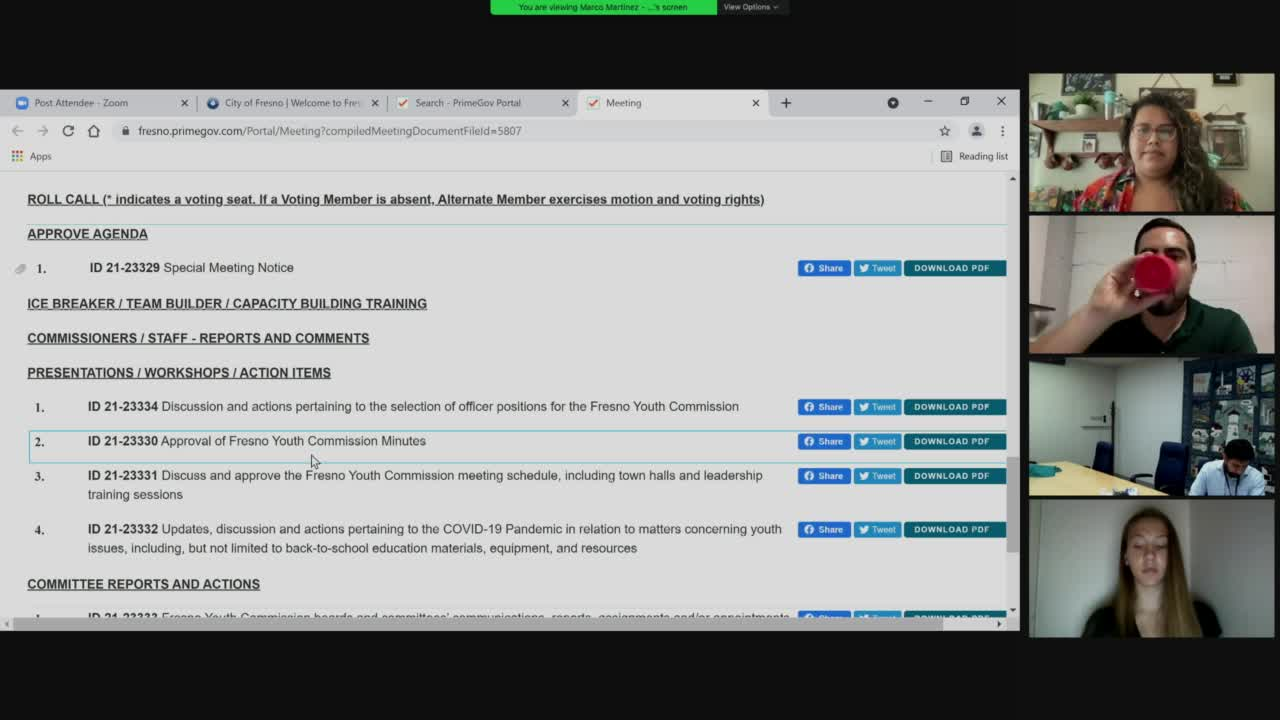Screen dimensions: 1280x720
Task: Click the scroll-down arrow of the page
Action: 1012,609
